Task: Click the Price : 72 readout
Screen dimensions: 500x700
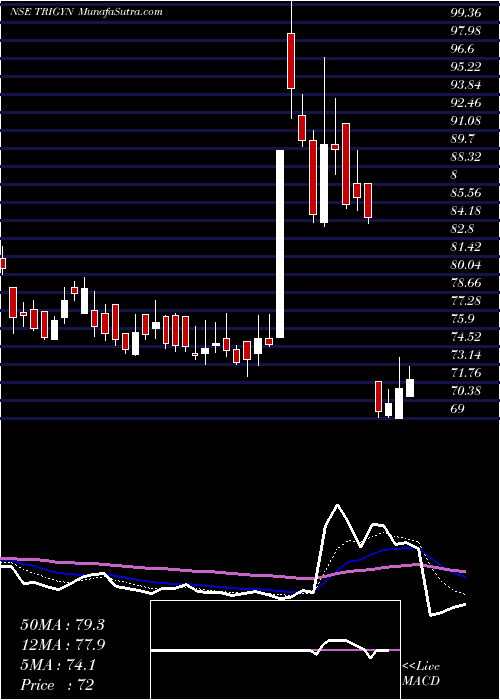Action: 57,685
